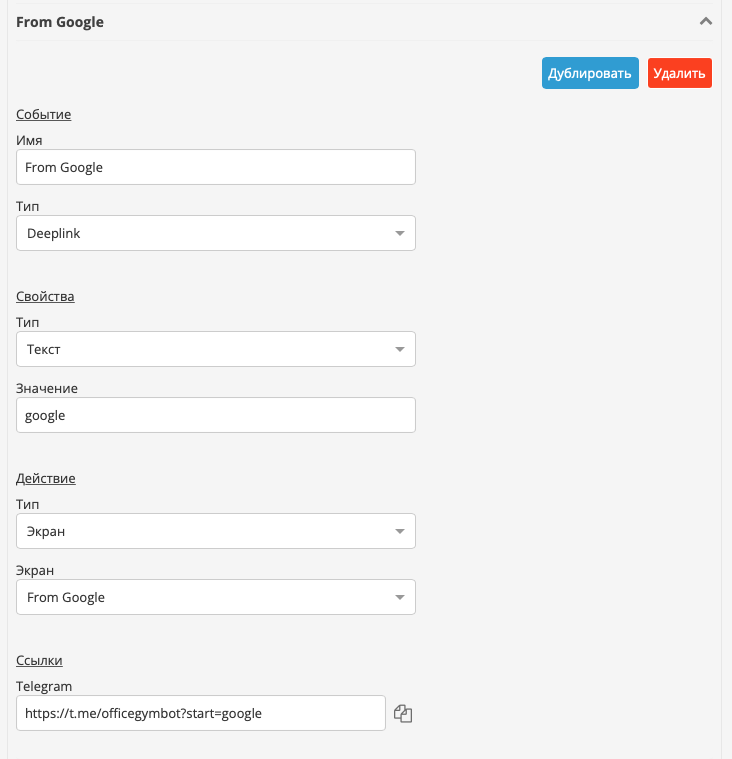Click the arrow of the Текст combo box
Screen dimensions: 732x759
click(400, 349)
